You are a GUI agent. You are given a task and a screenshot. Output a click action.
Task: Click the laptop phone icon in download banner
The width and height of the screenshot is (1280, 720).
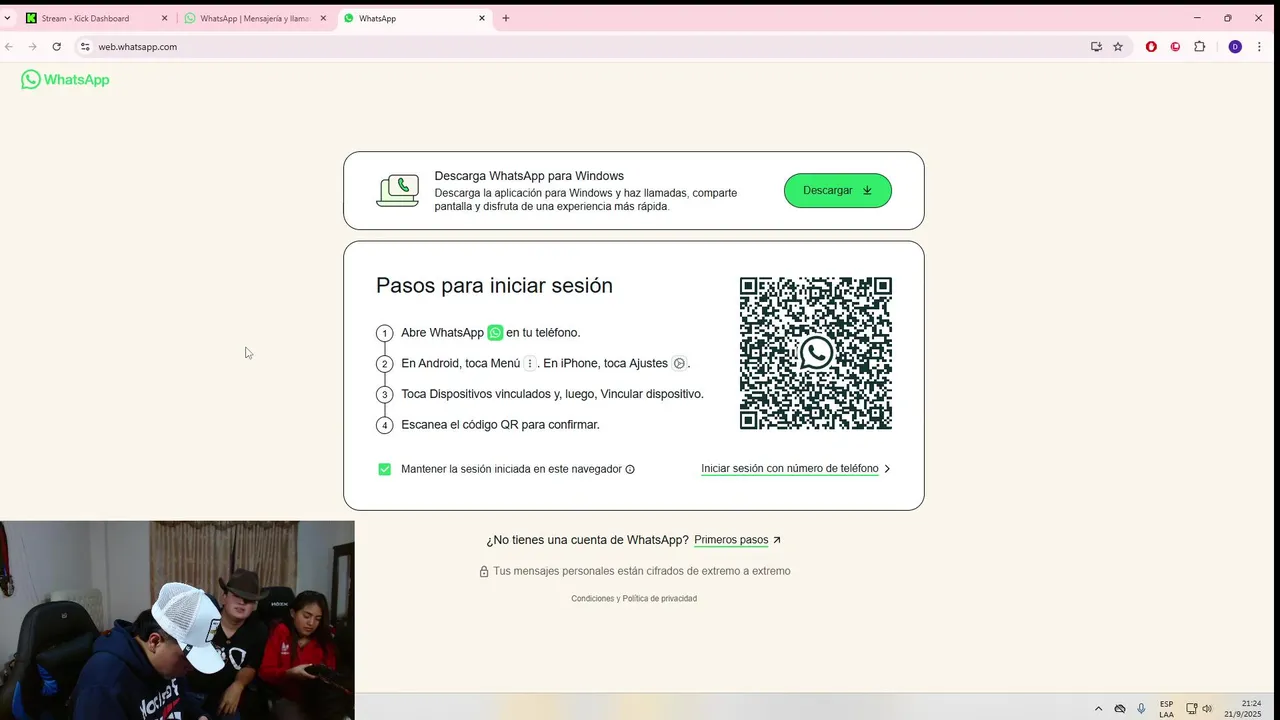pos(397,190)
